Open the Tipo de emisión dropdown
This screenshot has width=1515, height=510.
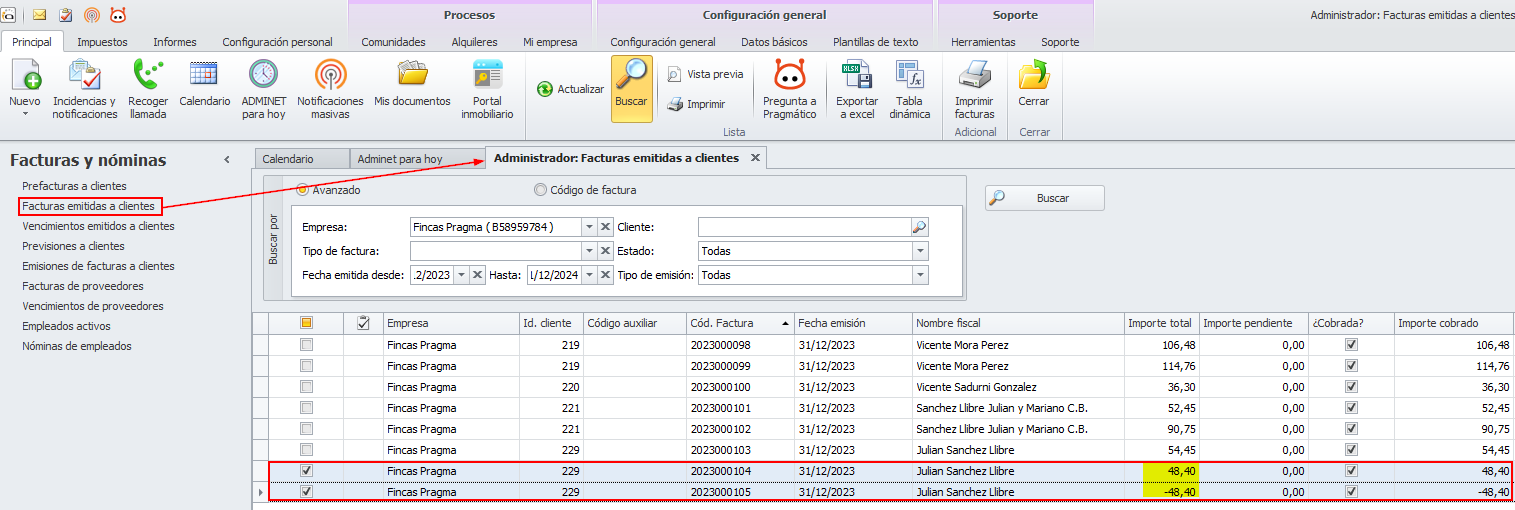click(x=919, y=275)
